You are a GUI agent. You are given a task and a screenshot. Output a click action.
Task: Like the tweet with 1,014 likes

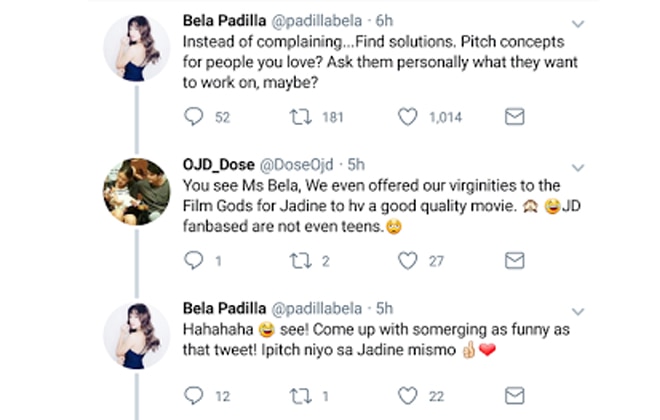[407, 117]
